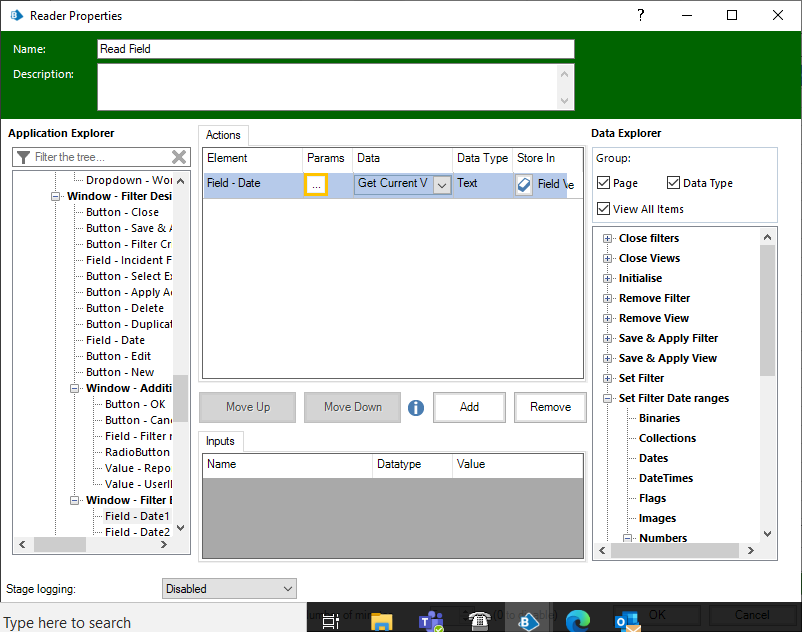Image resolution: width=802 pixels, height=632 pixels.
Task: Toggle the Data Type checkbox
Action: [x=674, y=183]
